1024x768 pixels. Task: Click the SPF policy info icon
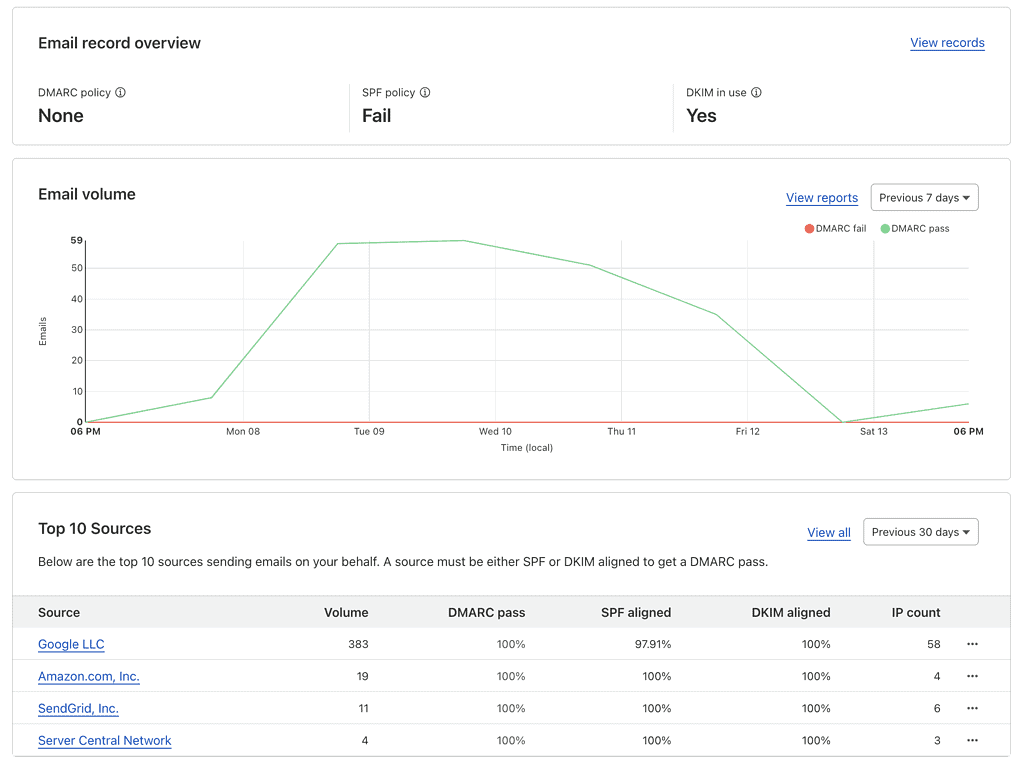[425, 92]
